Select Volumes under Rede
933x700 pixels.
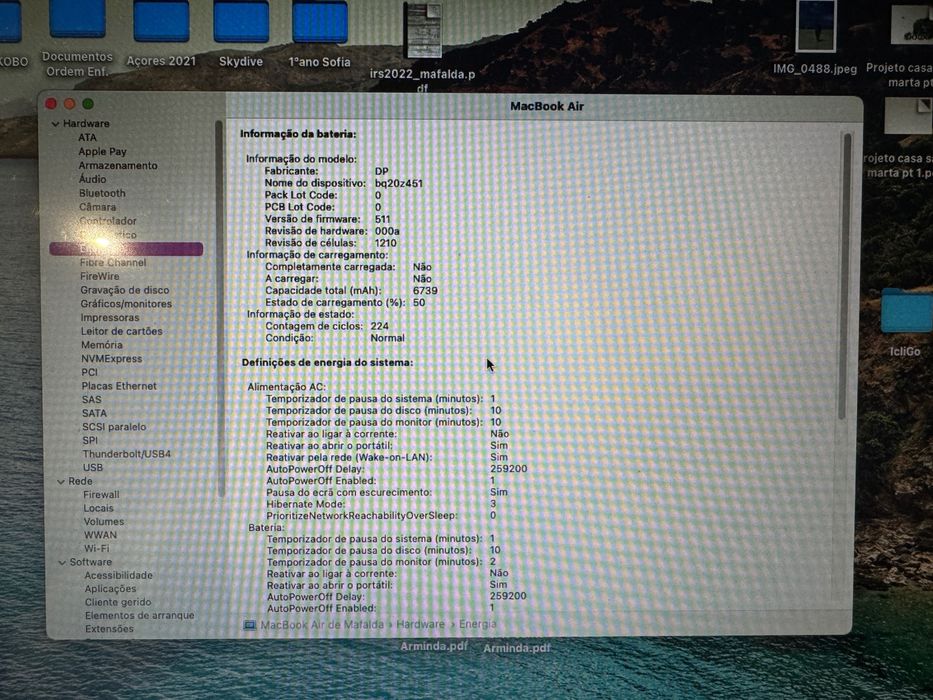click(104, 522)
